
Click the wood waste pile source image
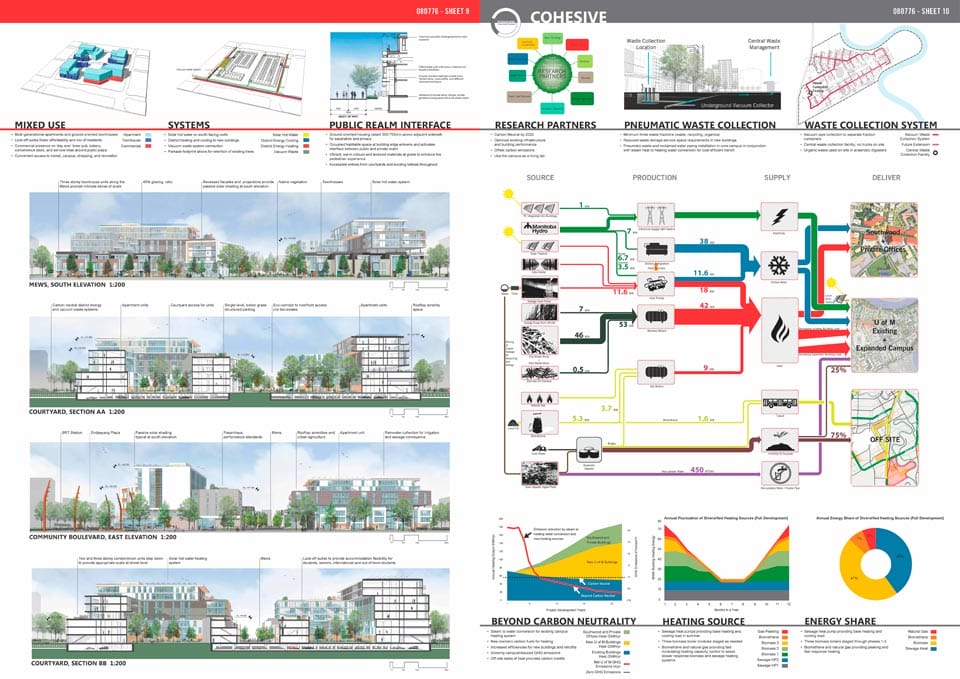(x=539, y=342)
